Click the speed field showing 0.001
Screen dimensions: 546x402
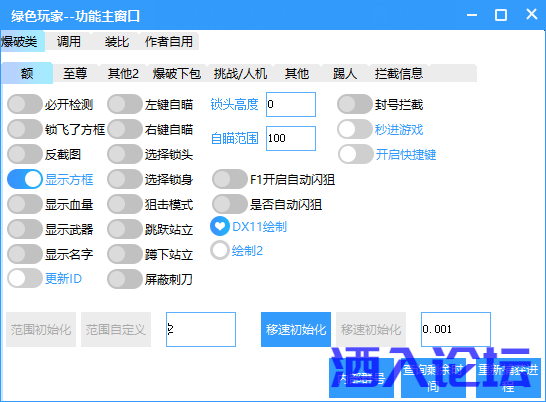456,329
